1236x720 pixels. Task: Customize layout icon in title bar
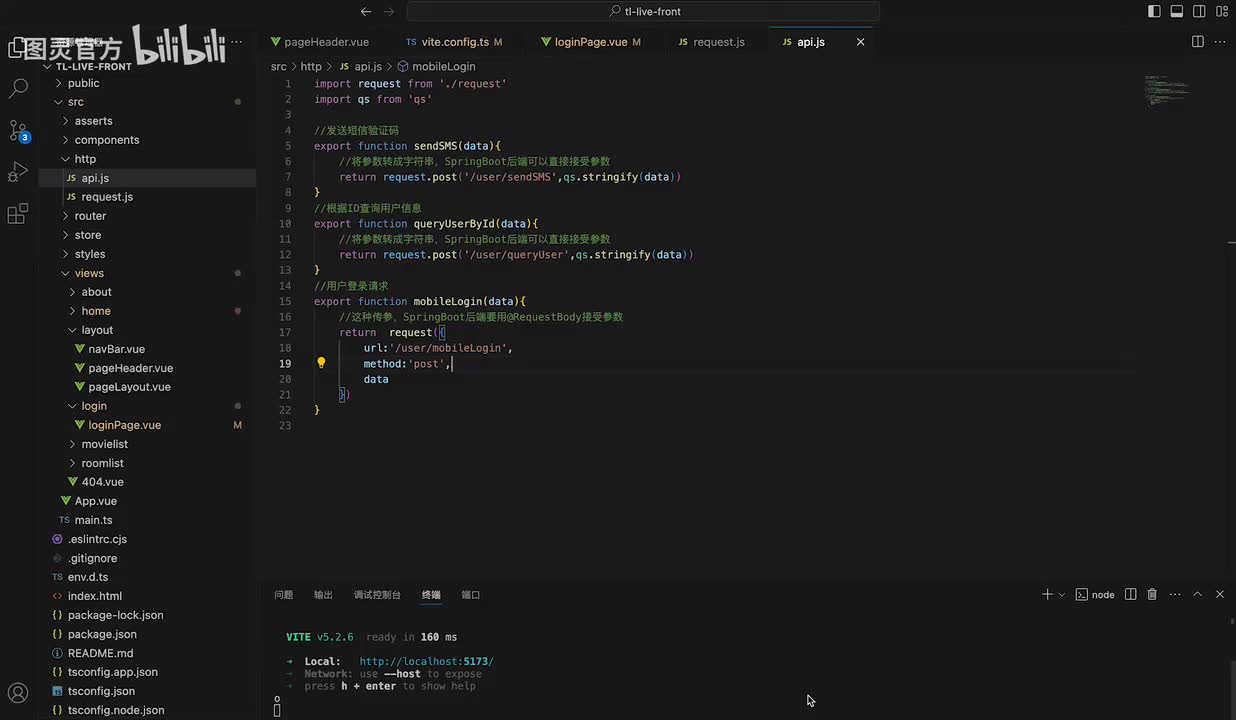[1222, 12]
